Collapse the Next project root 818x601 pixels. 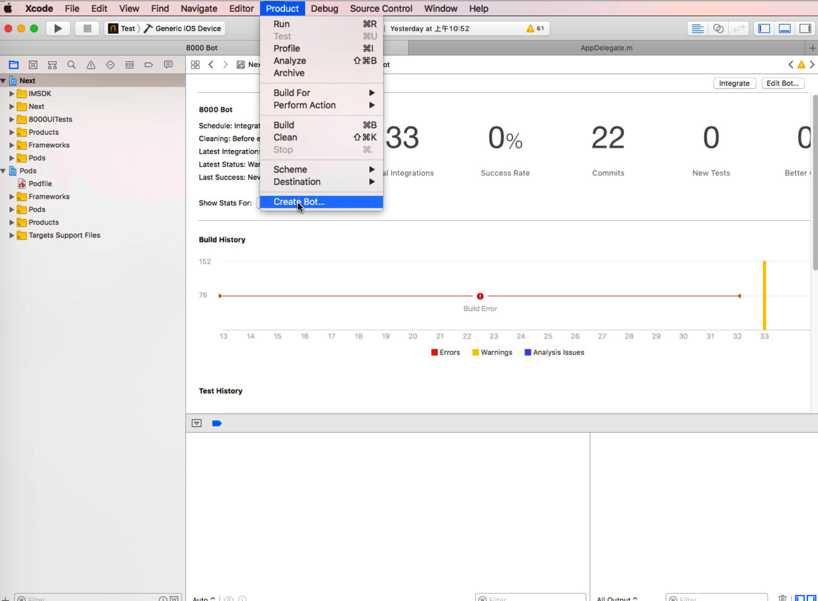click(3, 80)
